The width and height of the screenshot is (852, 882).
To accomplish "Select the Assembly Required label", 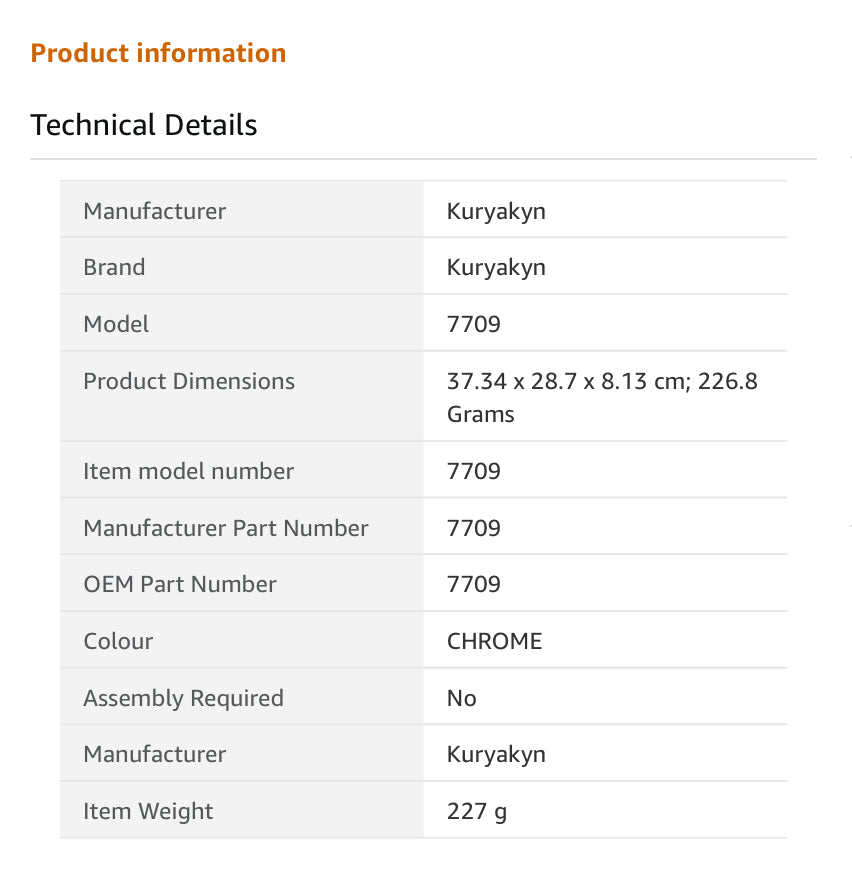I will point(183,698).
